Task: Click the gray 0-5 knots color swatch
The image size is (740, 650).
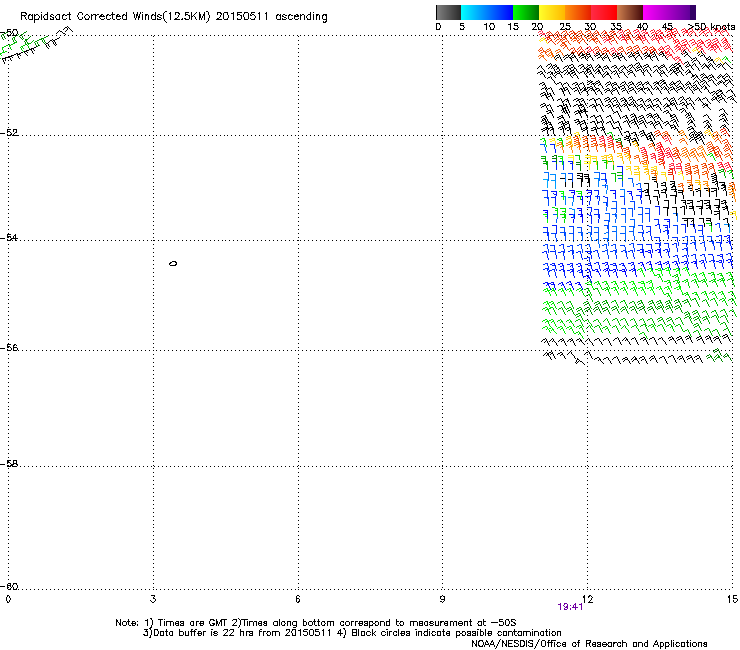Action: (448, 12)
